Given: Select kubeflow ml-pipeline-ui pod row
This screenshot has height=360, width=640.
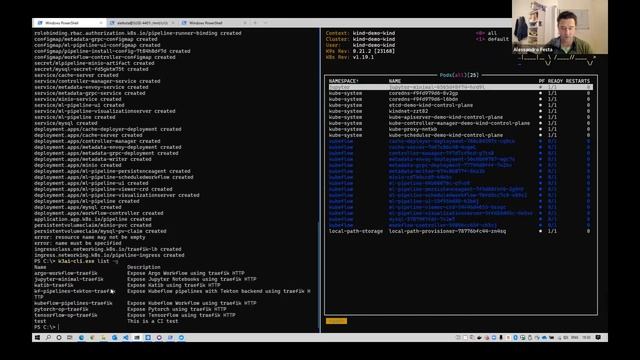Looking at the screenshot, I should (460, 201).
